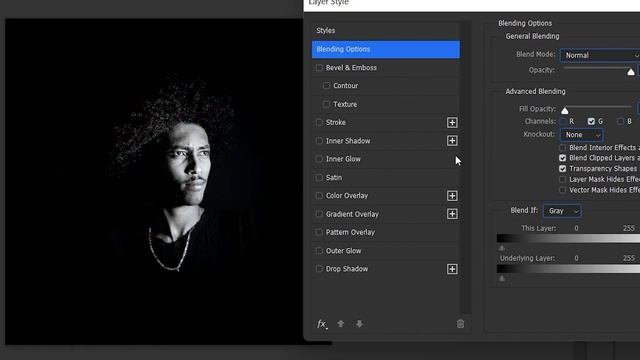Open Outer Glow settings
The width and height of the screenshot is (640, 360).
[343, 251]
